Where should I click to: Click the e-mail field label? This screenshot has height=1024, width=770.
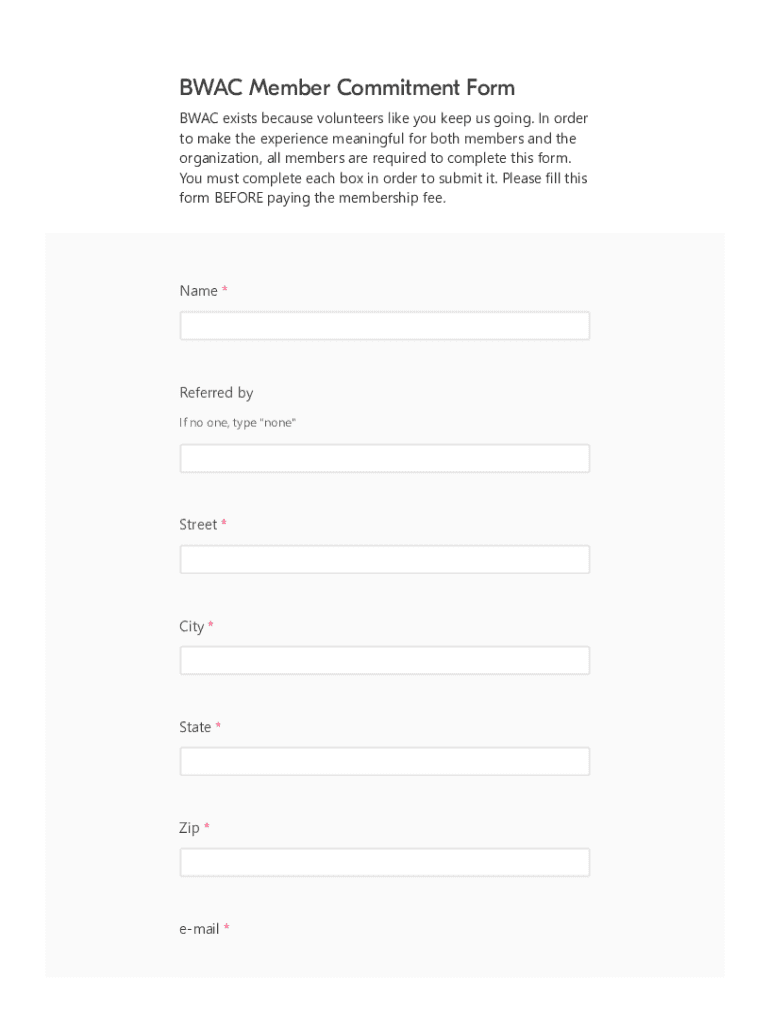pyautogui.click(x=199, y=929)
